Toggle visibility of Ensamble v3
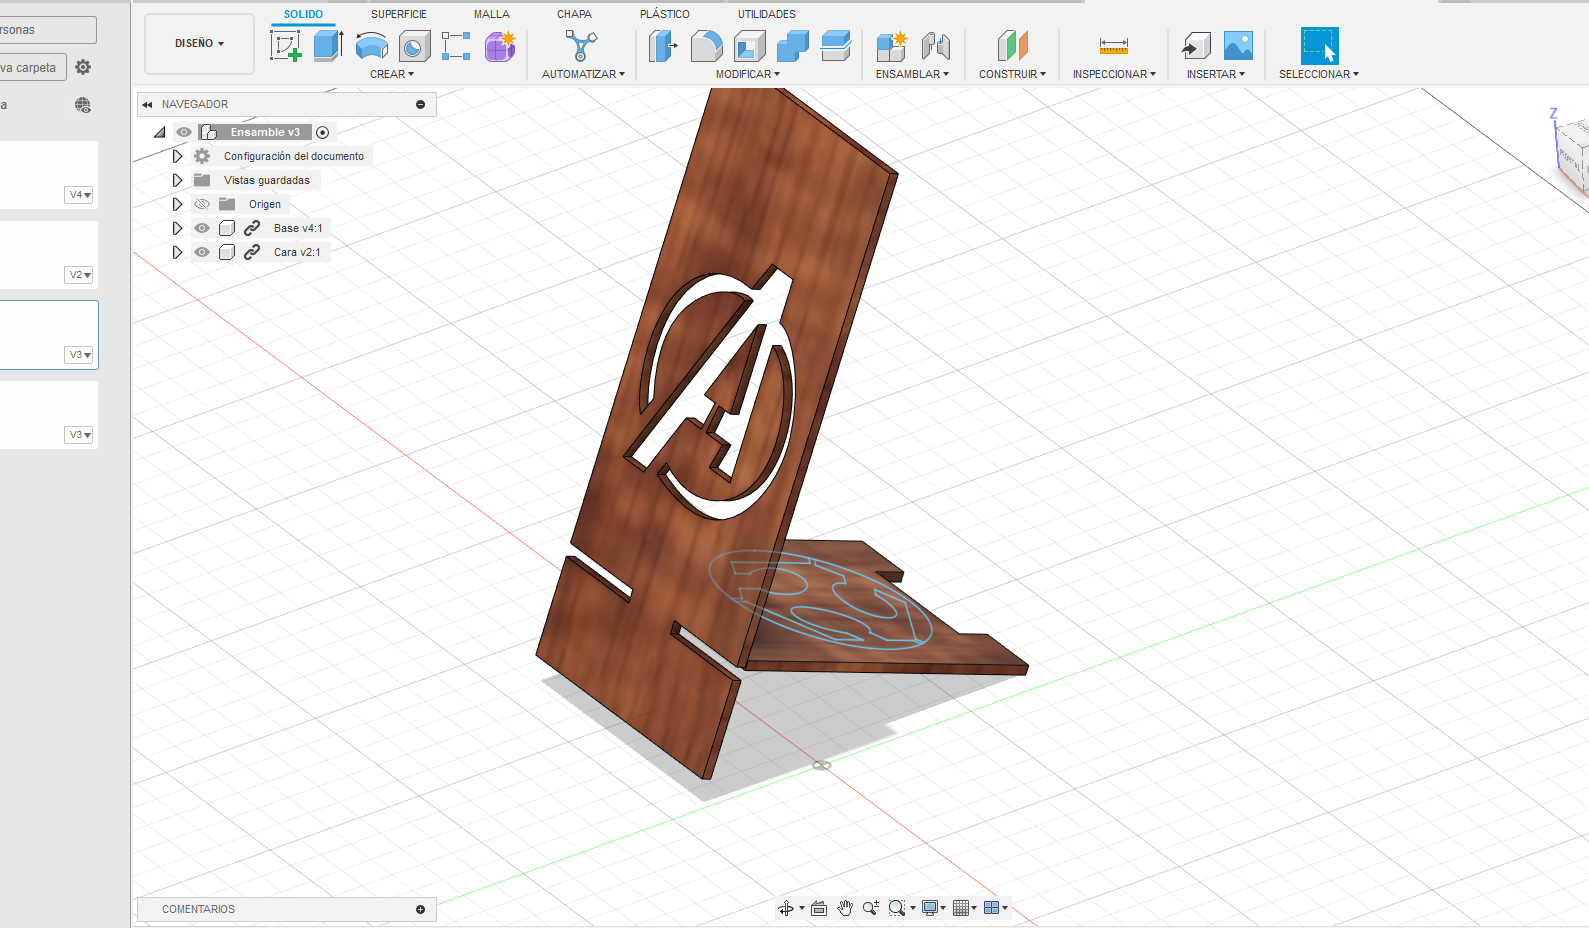 click(x=184, y=132)
